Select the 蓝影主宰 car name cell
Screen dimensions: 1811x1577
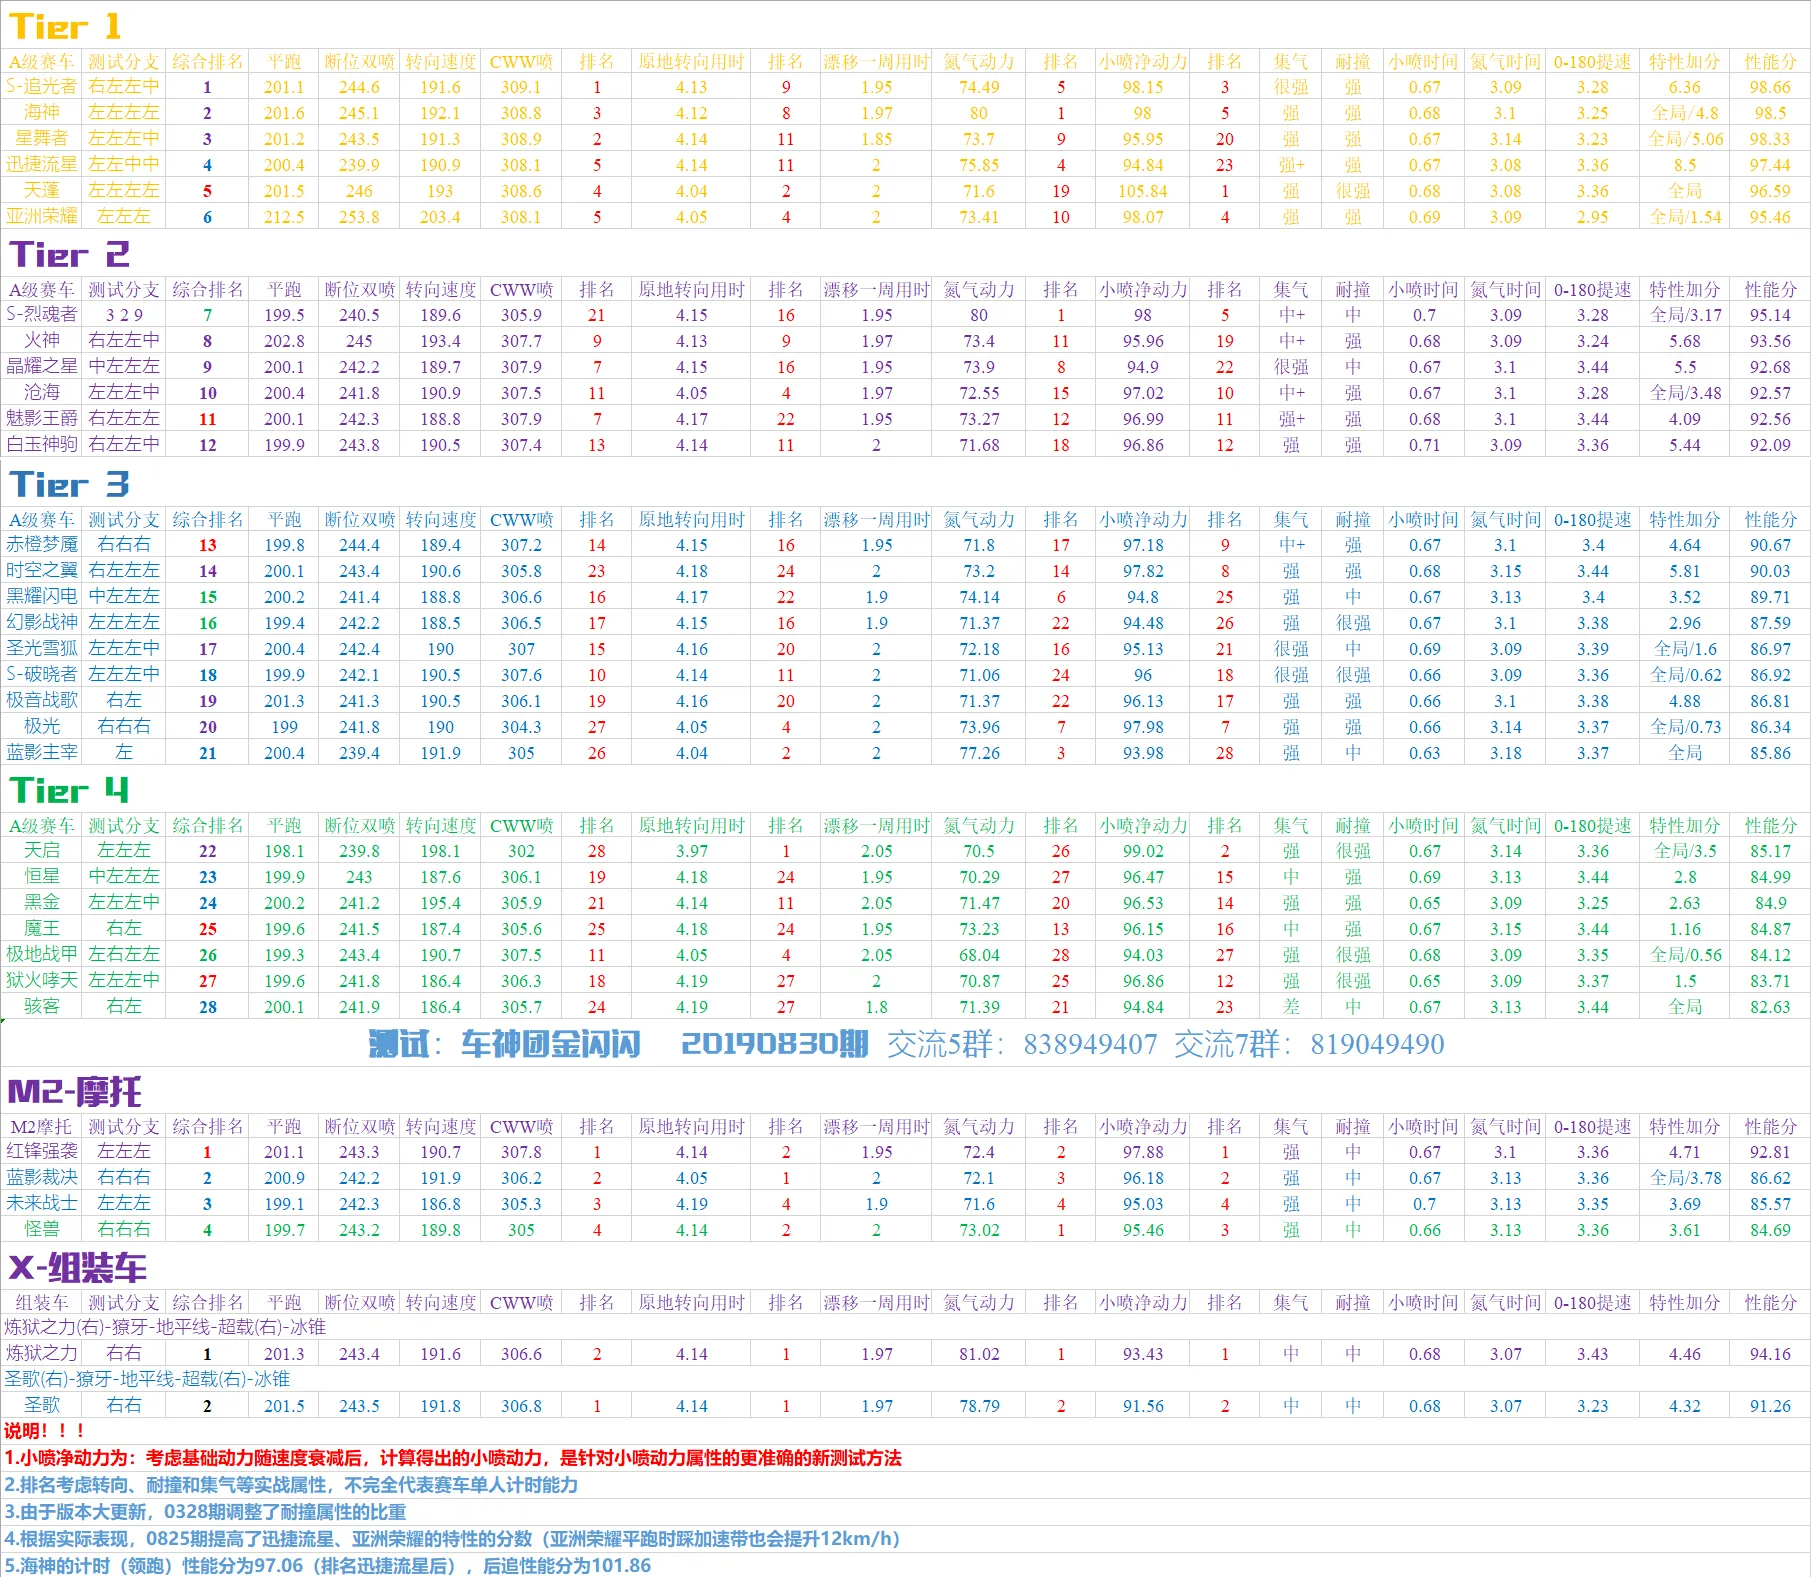pyautogui.click(x=42, y=753)
